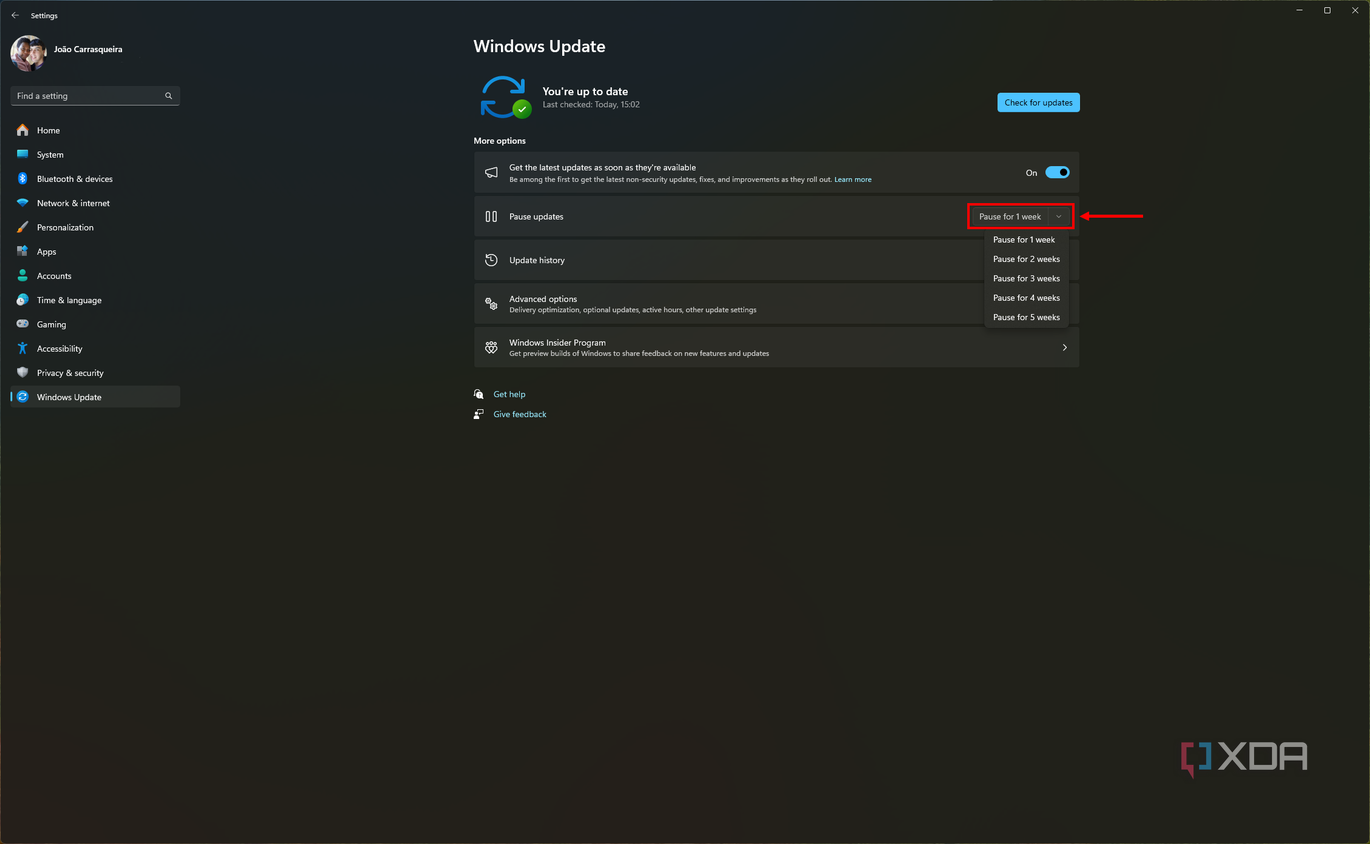Click the Windows Update sidebar icon
Viewport: 1370px width, 844px height.
[x=22, y=397]
